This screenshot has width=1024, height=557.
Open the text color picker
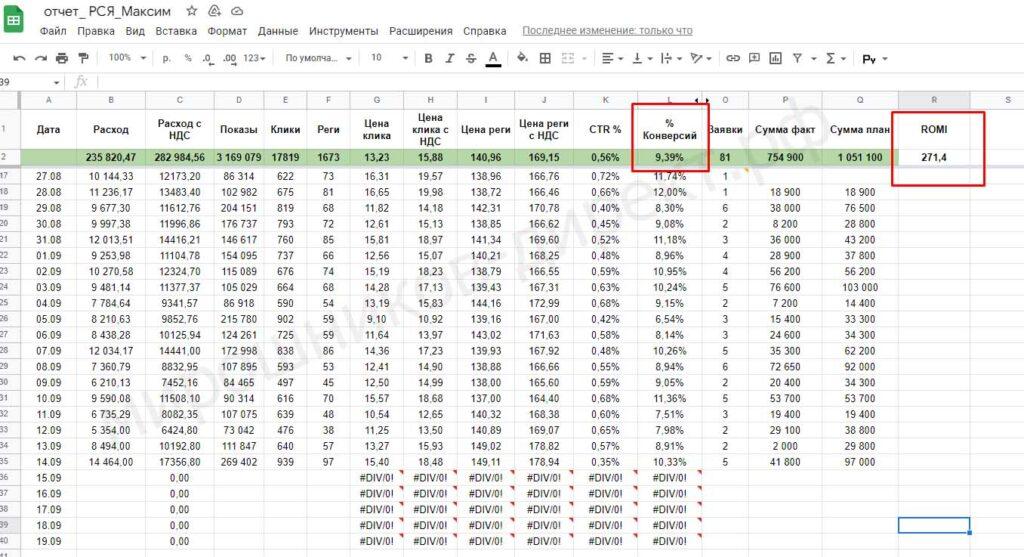click(493, 59)
